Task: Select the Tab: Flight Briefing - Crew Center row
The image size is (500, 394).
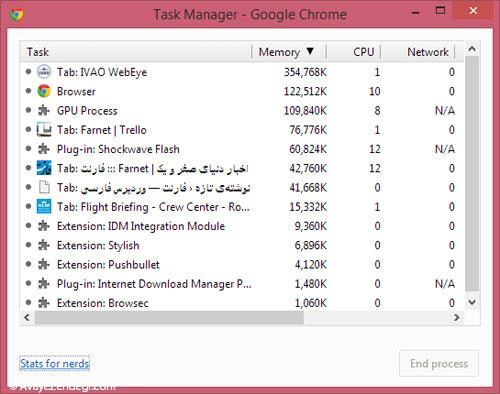Action: coord(242,207)
